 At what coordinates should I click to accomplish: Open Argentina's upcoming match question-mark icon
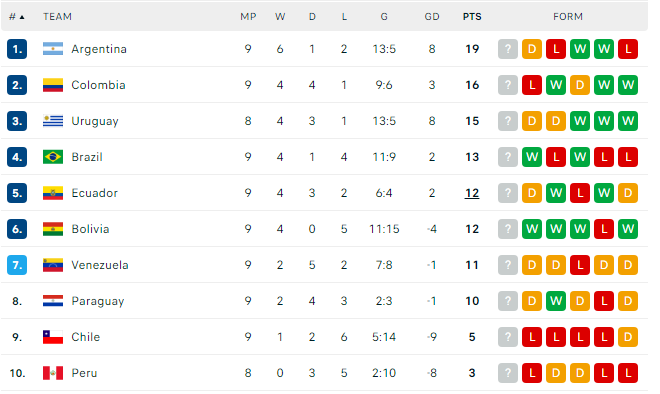coord(508,49)
